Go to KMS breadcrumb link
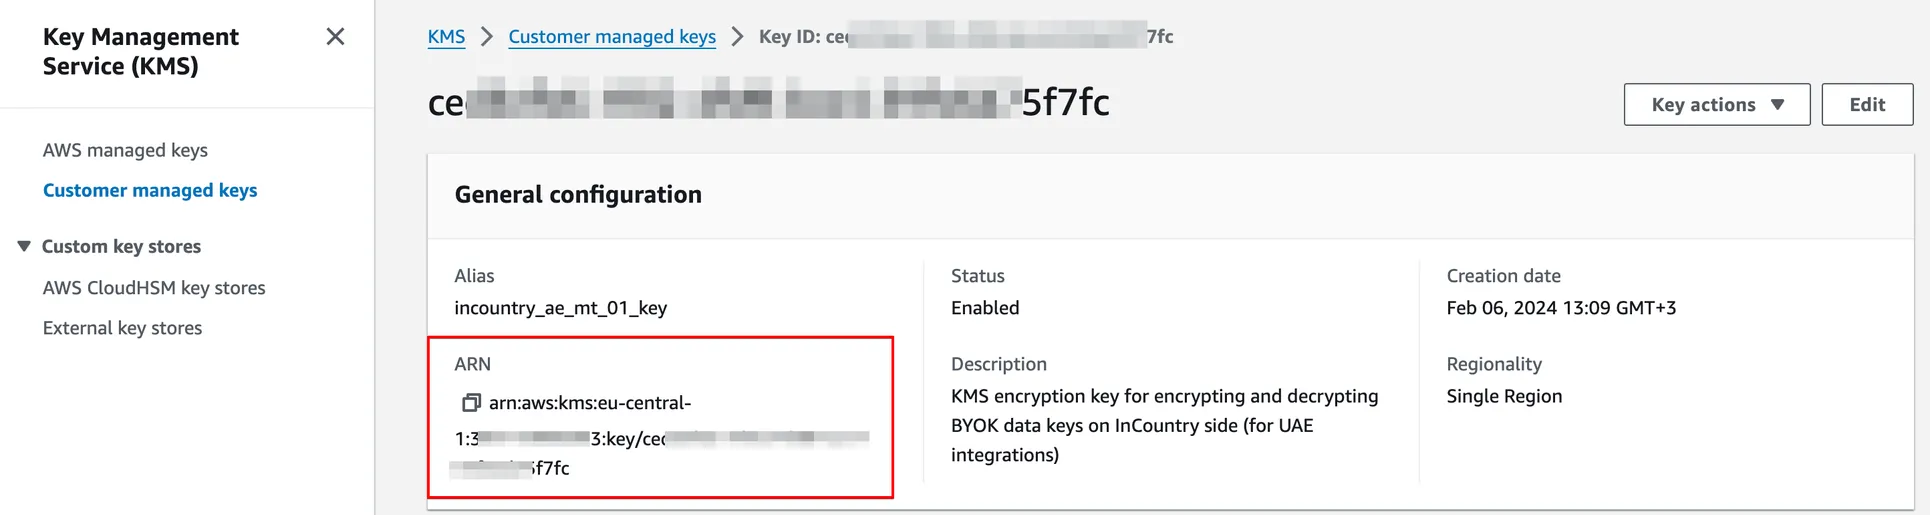The width and height of the screenshot is (1930, 515). (446, 37)
